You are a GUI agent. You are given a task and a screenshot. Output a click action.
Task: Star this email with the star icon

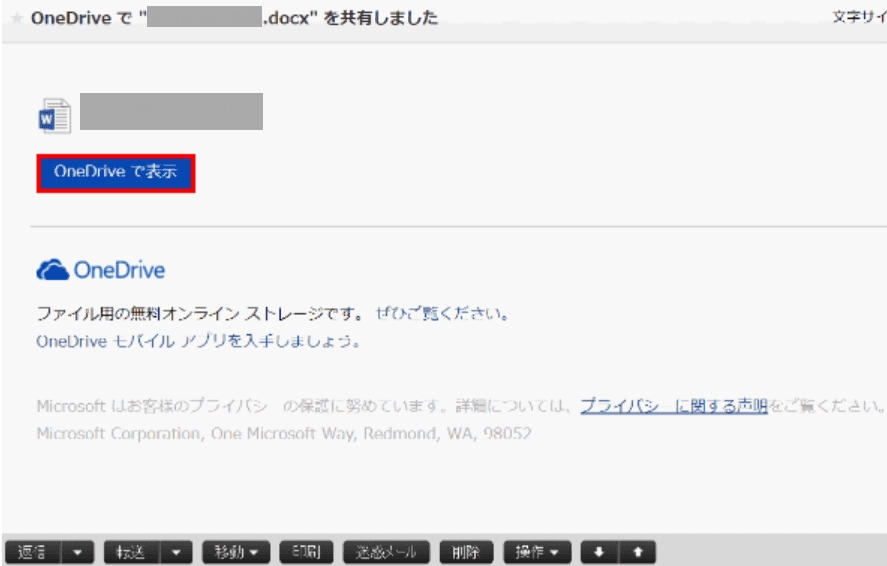coord(17,18)
